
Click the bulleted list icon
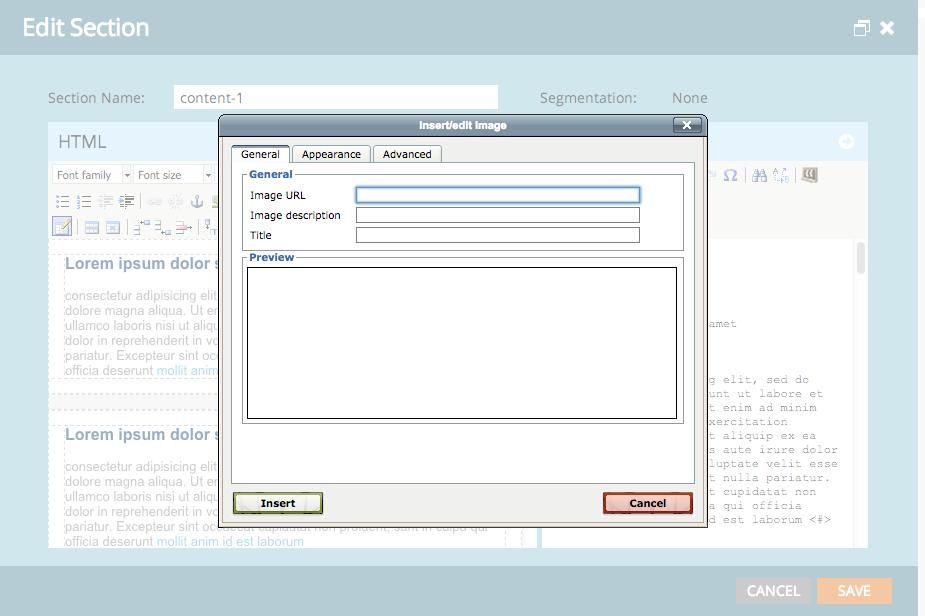click(62, 202)
